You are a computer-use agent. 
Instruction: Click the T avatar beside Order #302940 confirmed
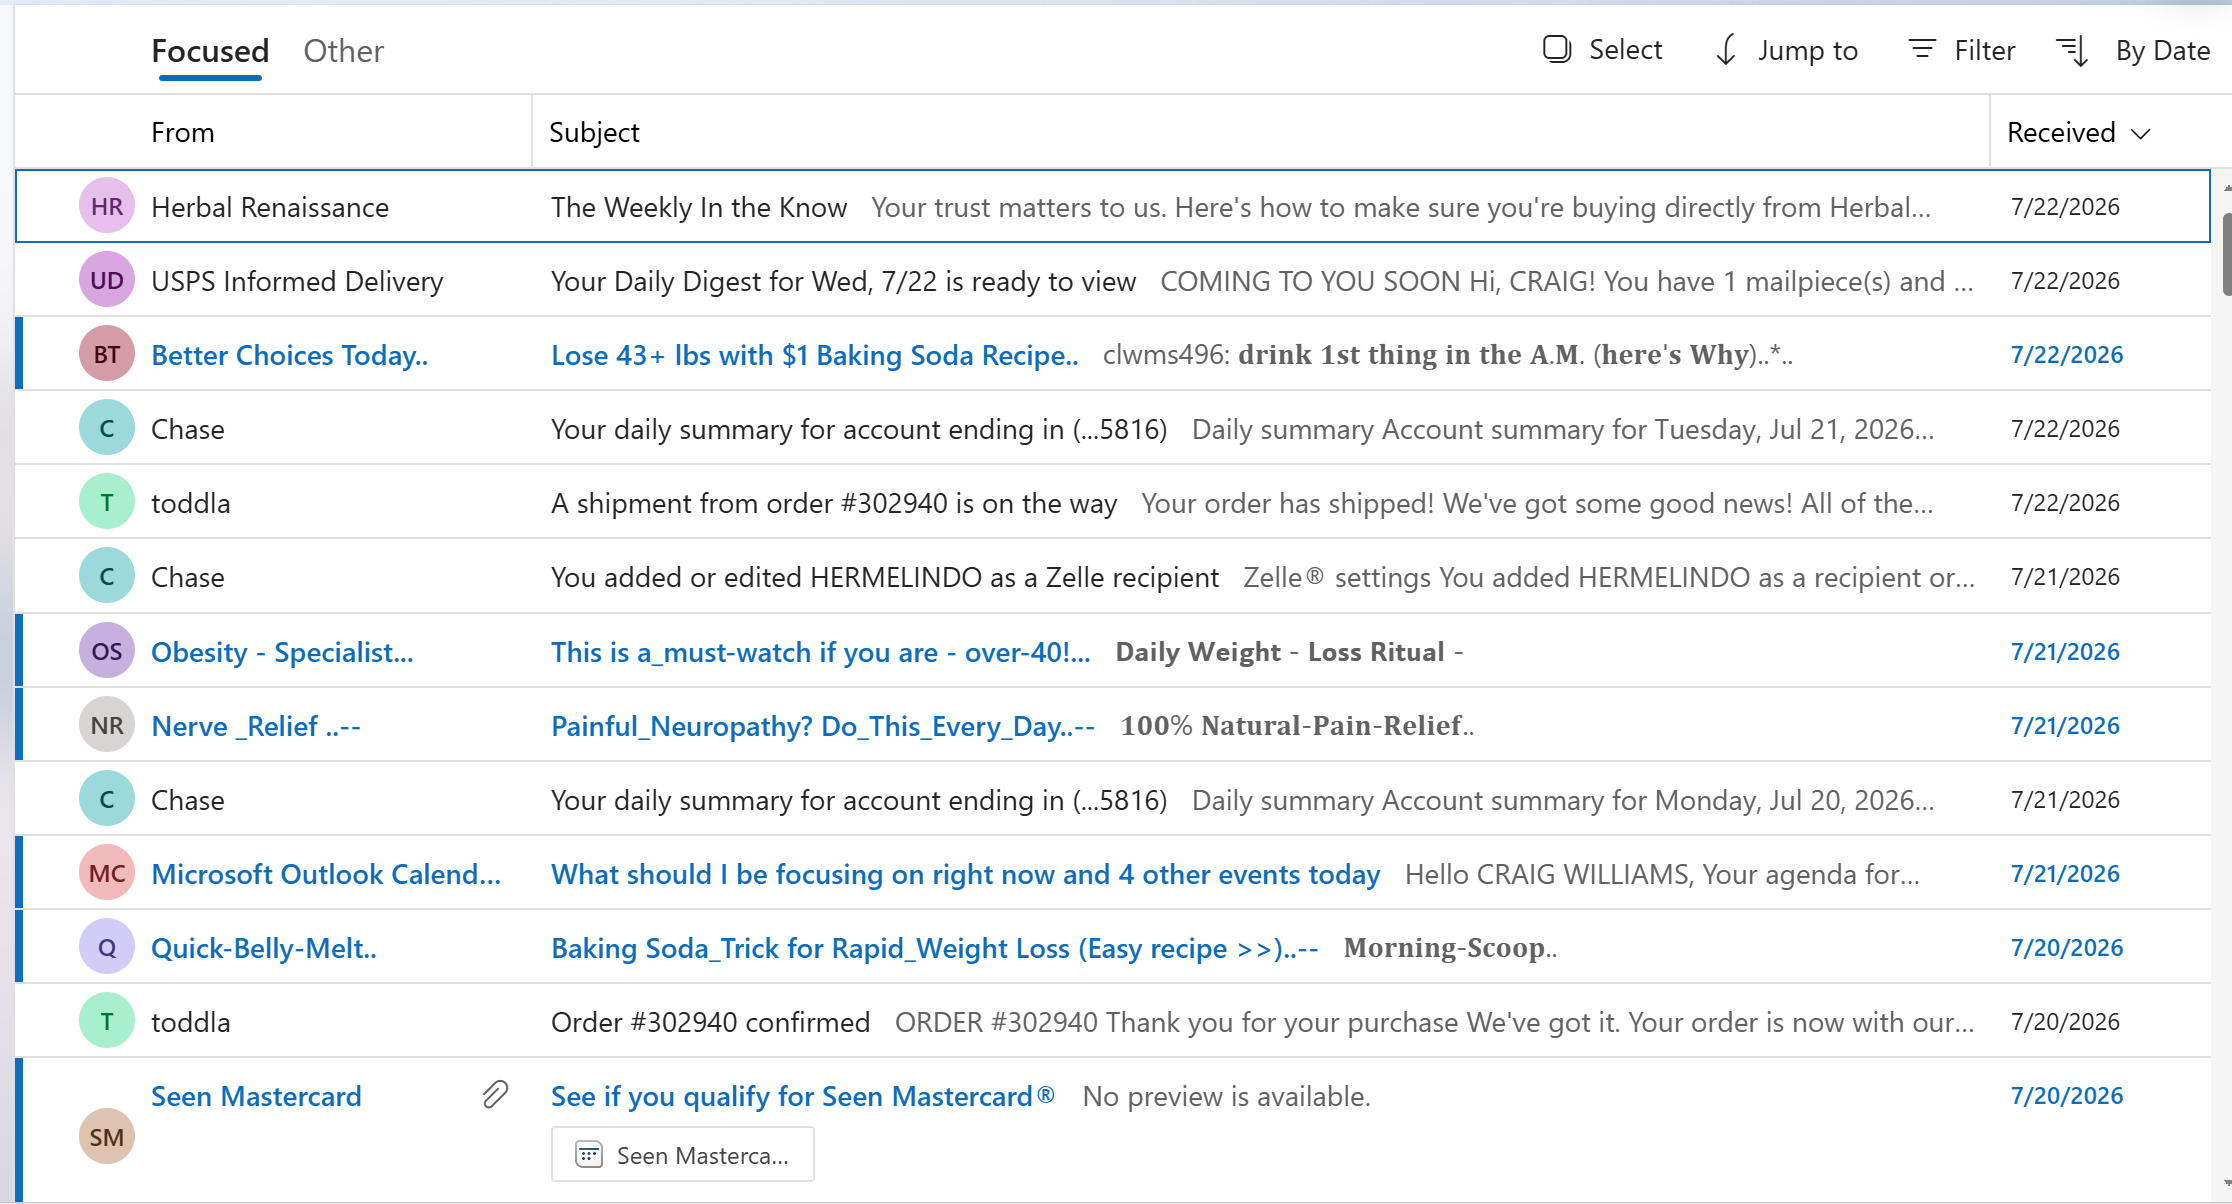tap(107, 1021)
